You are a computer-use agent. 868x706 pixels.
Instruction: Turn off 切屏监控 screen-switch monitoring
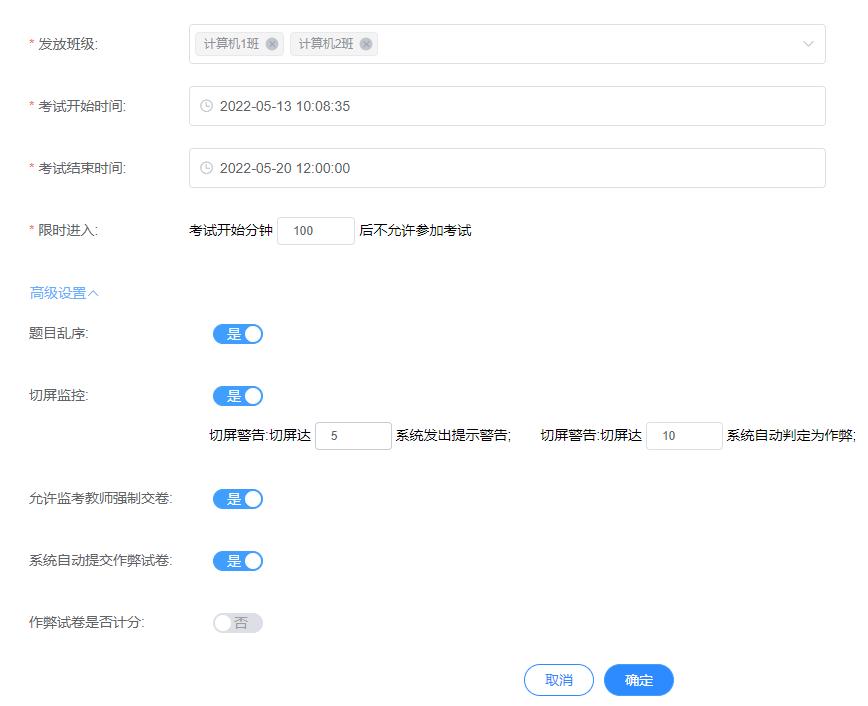click(x=238, y=396)
